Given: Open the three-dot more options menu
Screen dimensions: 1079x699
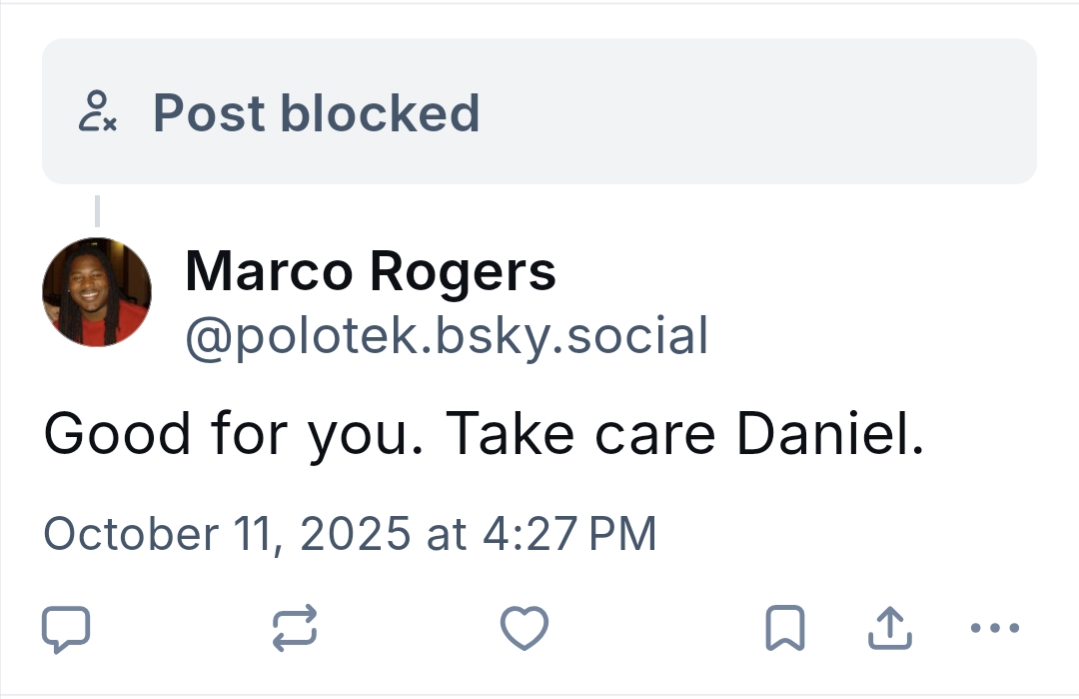Looking at the screenshot, I should 995,628.
